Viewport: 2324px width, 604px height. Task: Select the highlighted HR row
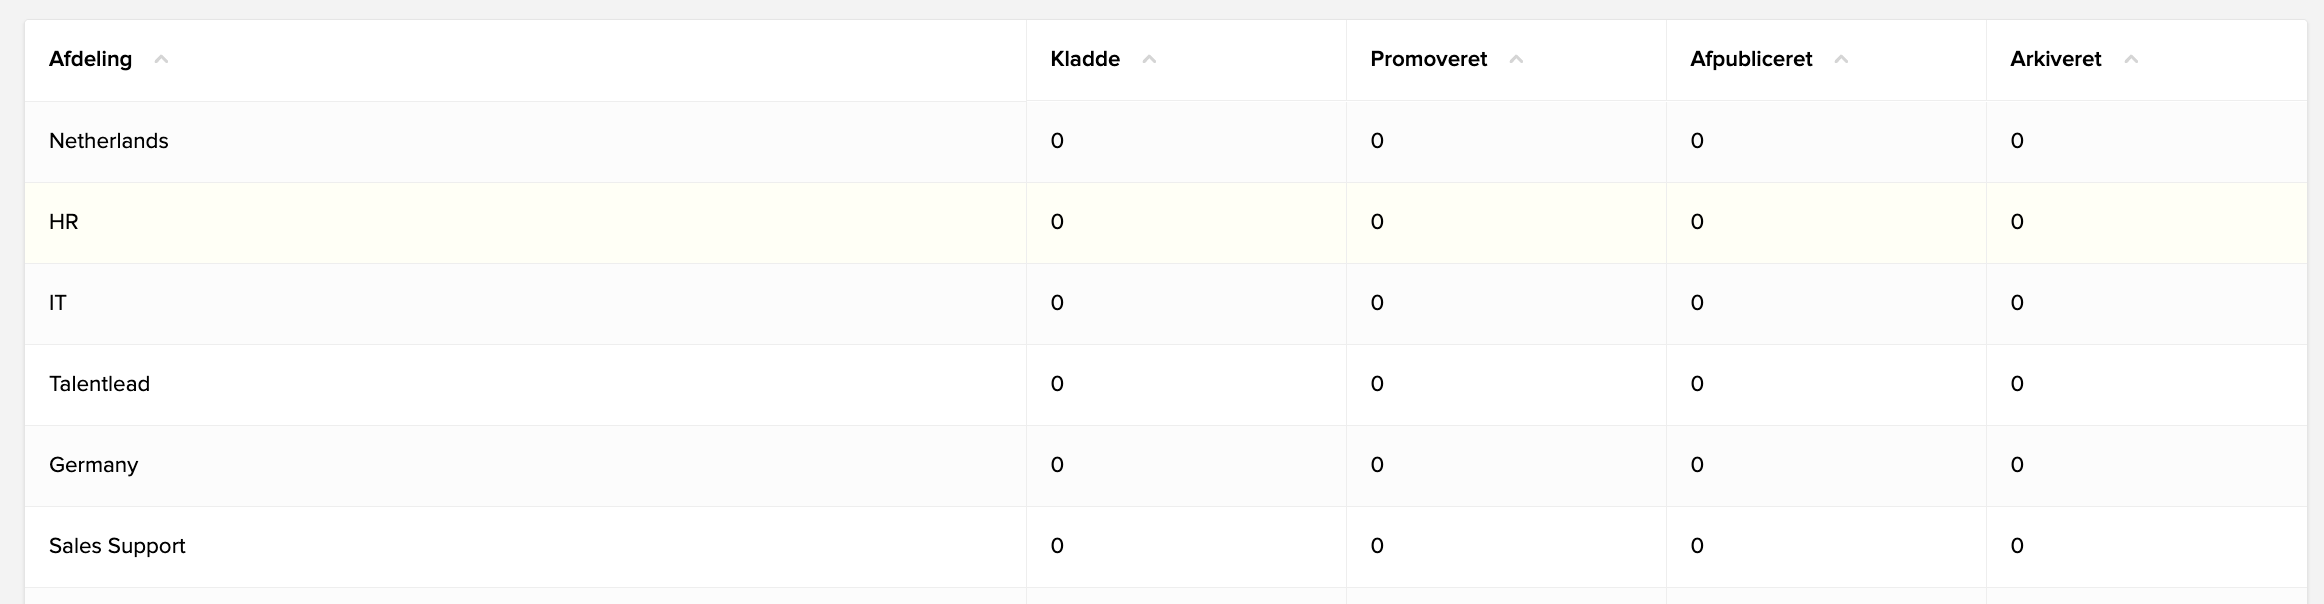[1166, 222]
